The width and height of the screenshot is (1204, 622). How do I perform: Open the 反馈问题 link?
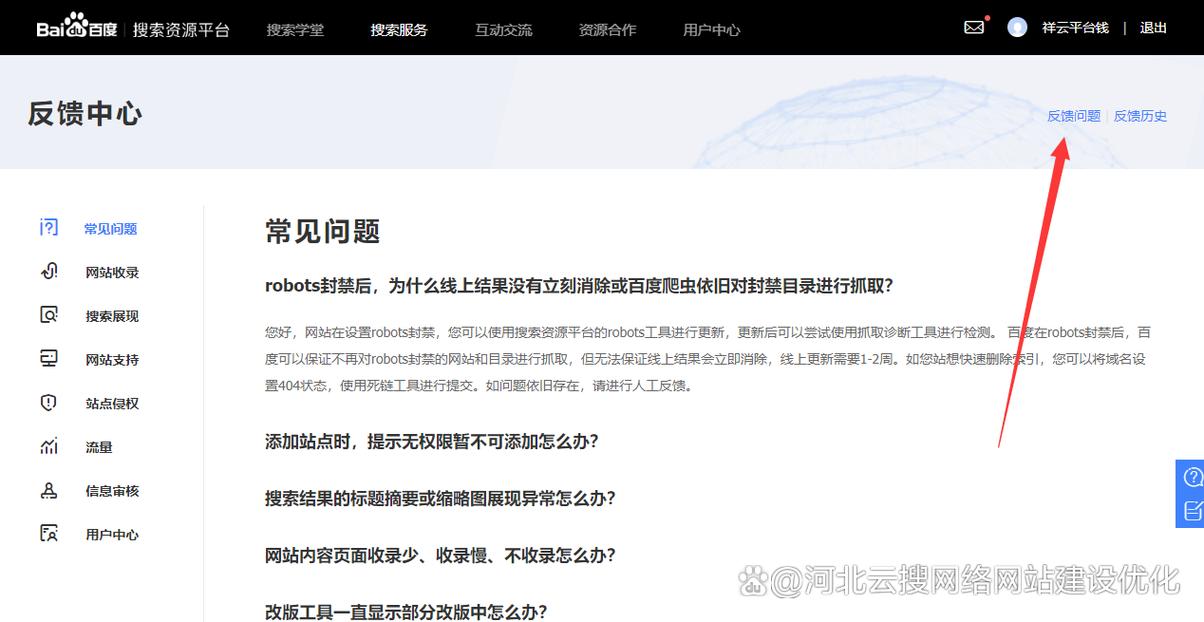click(1073, 116)
